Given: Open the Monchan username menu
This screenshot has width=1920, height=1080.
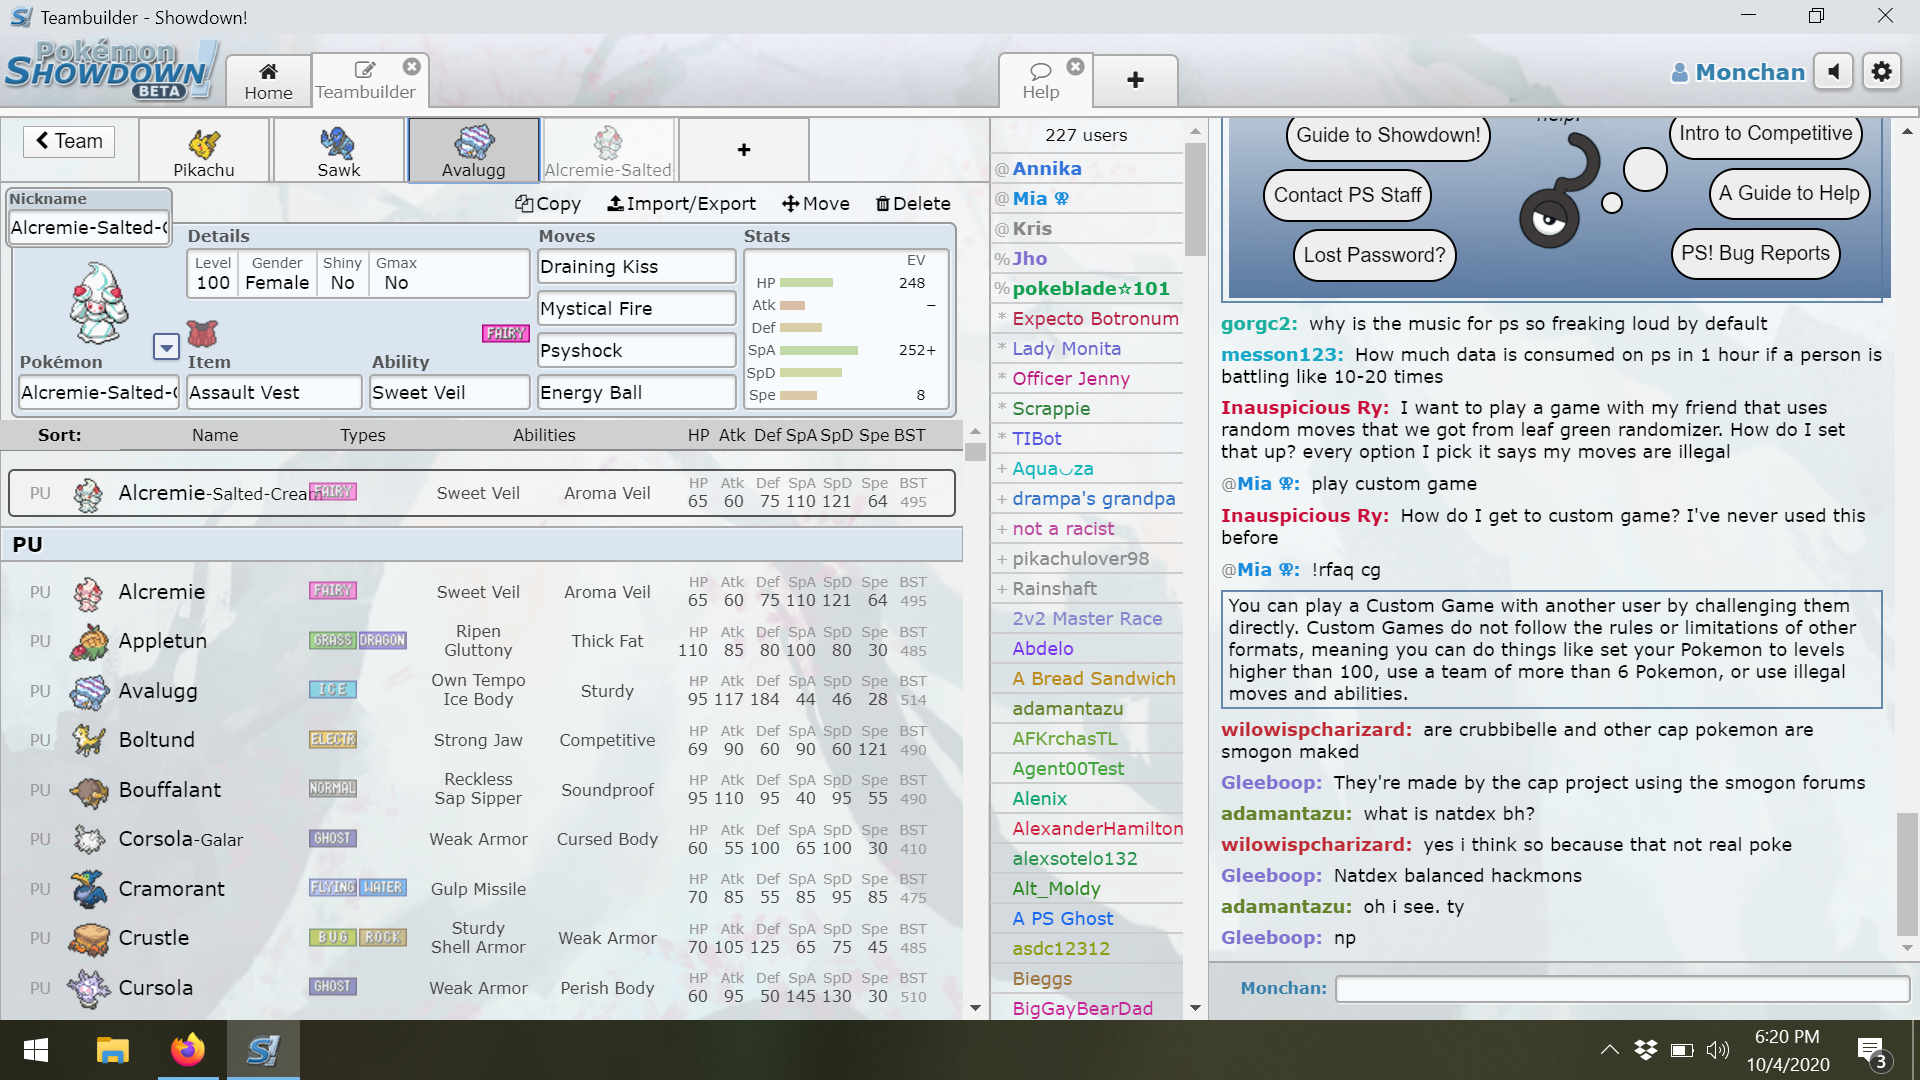Looking at the screenshot, I should coord(1738,72).
